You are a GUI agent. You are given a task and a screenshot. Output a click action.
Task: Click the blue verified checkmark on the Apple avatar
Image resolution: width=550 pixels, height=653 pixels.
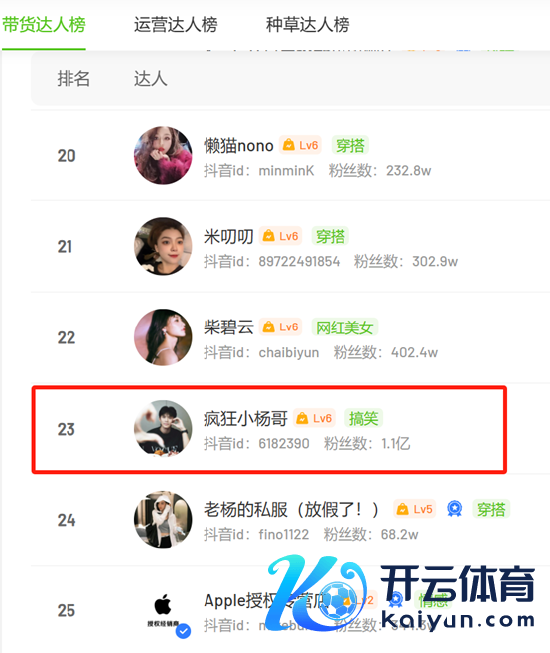[x=183, y=631]
